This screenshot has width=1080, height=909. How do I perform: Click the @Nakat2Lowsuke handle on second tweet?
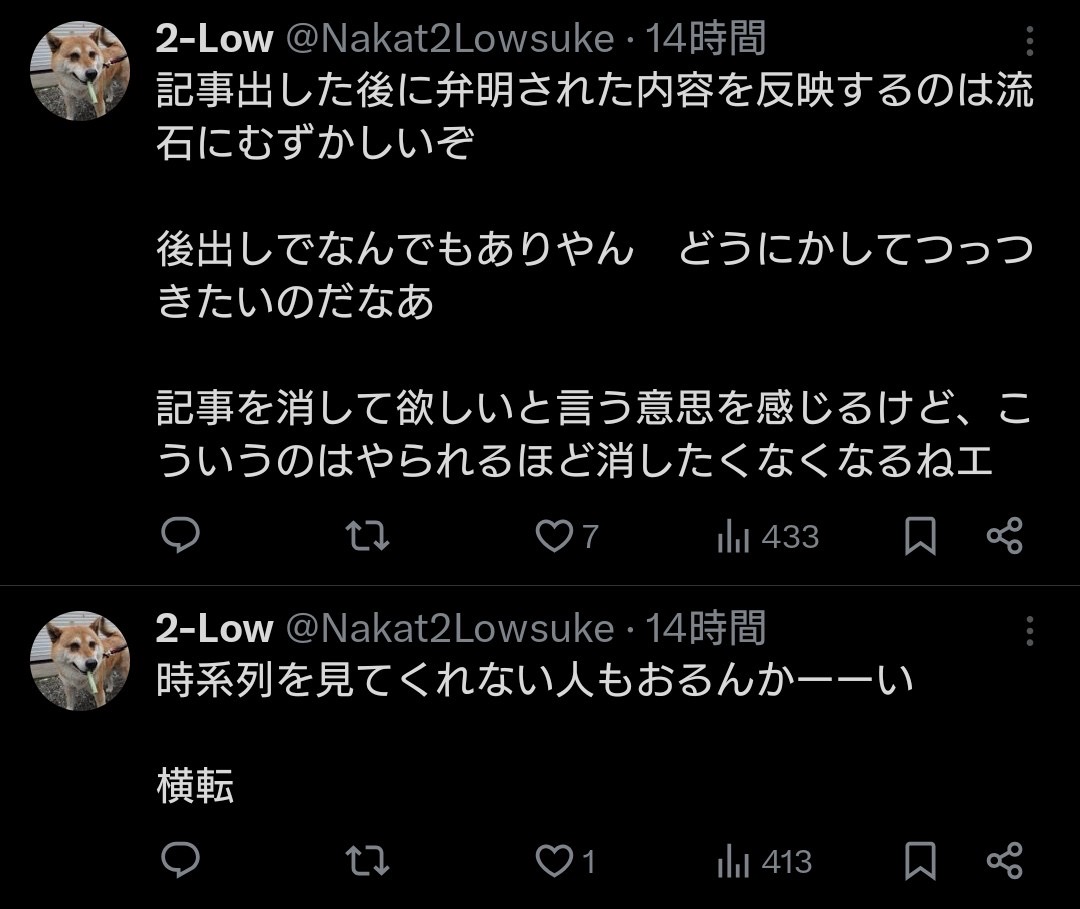(x=450, y=629)
